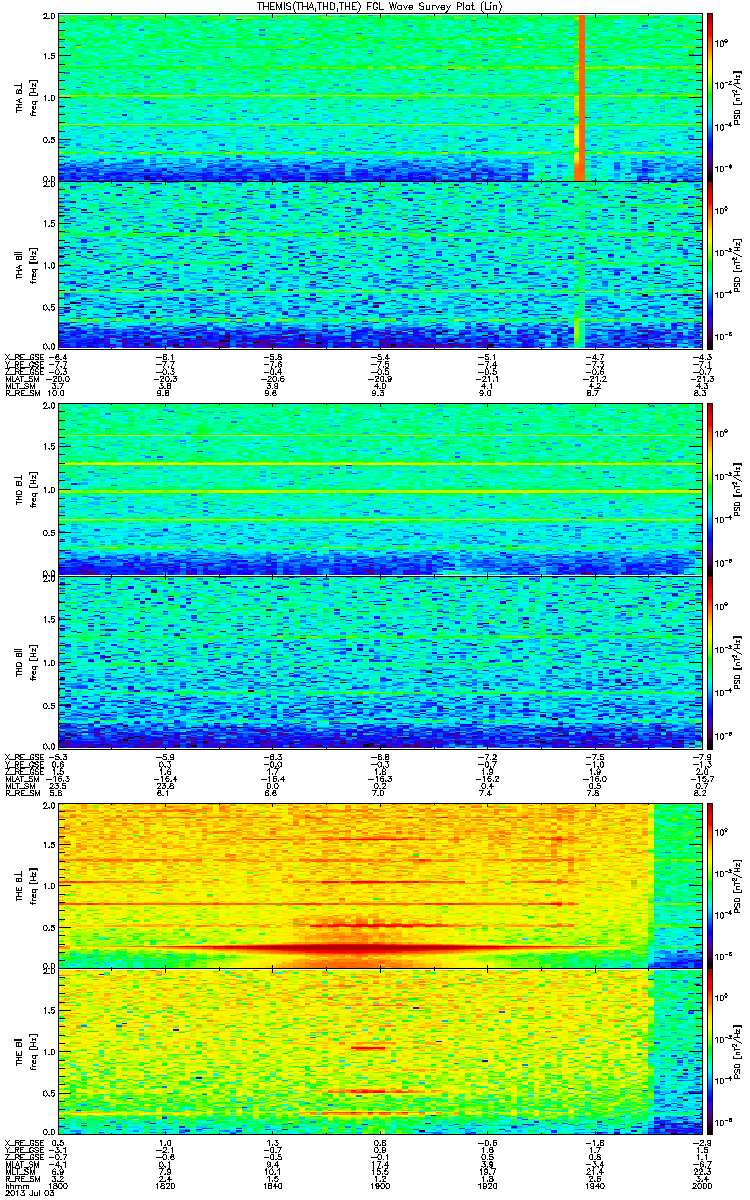Click the 'PSD [nT²/Hz]' label beside THA BL
750x1200 pixels.
tap(738, 97)
